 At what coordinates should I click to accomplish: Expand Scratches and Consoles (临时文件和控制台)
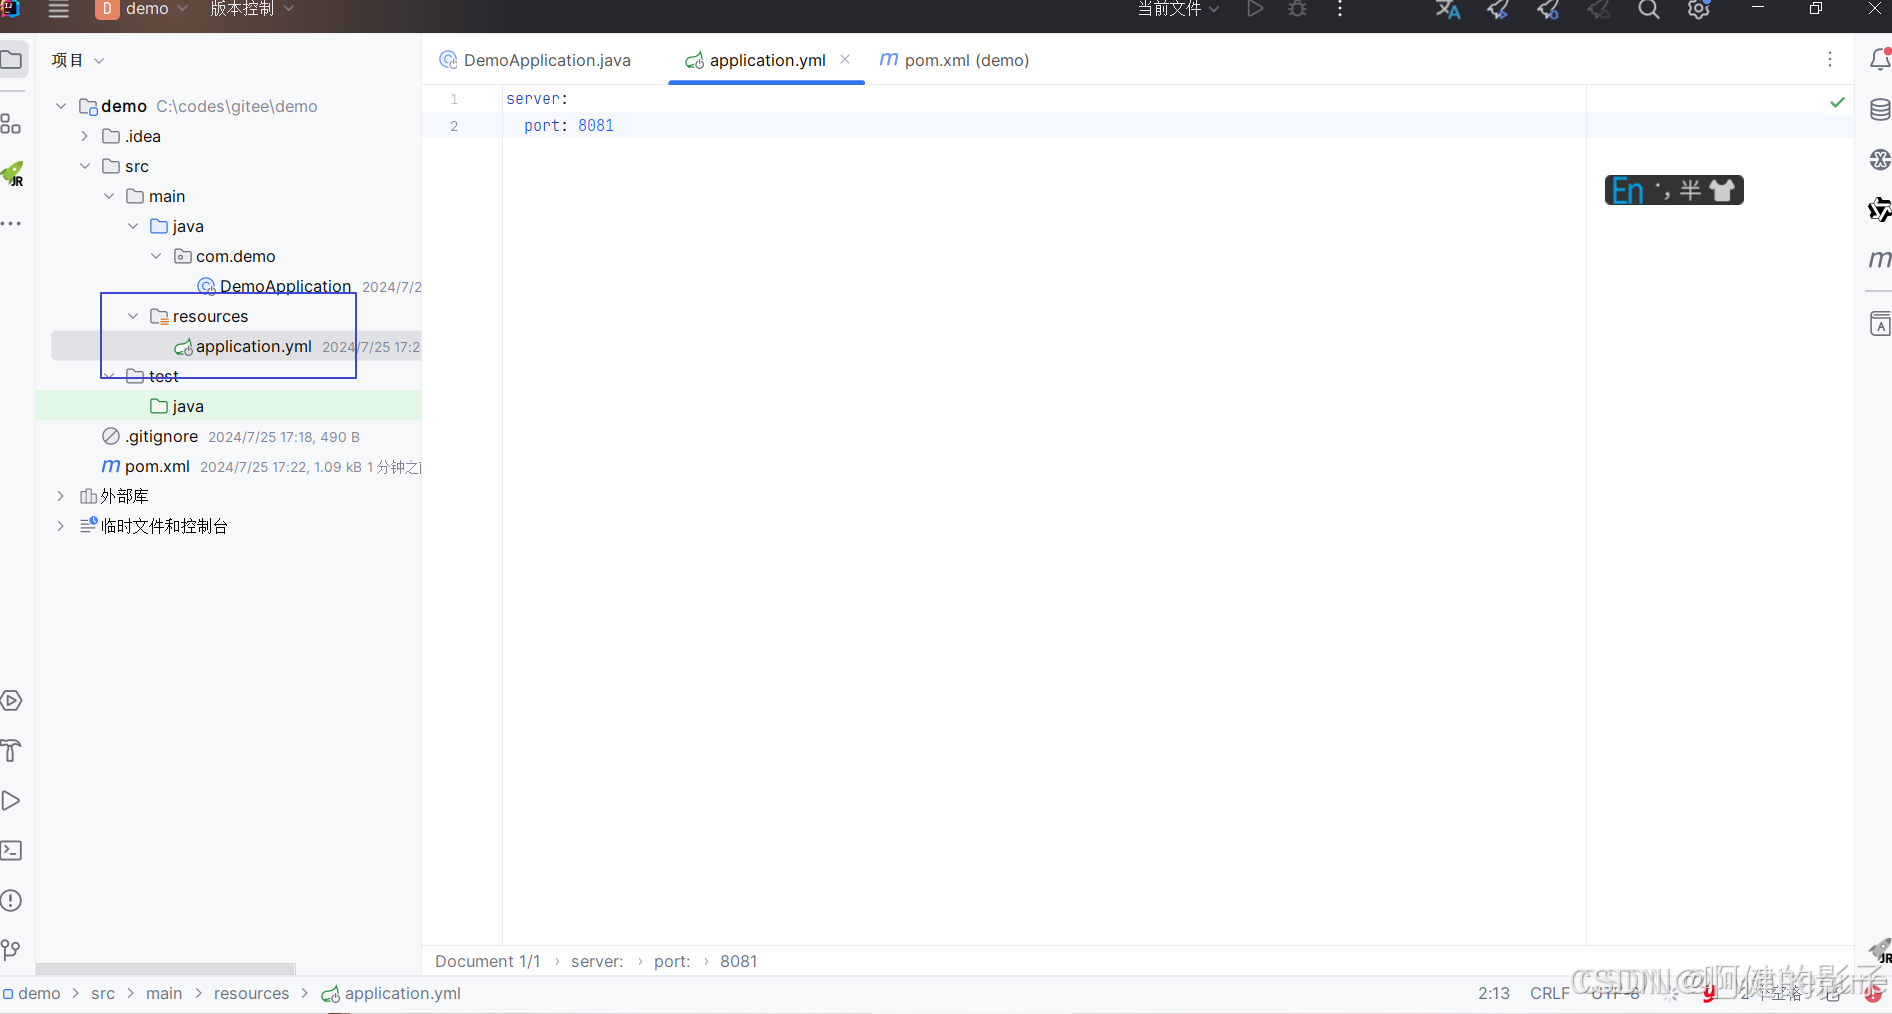click(61, 526)
